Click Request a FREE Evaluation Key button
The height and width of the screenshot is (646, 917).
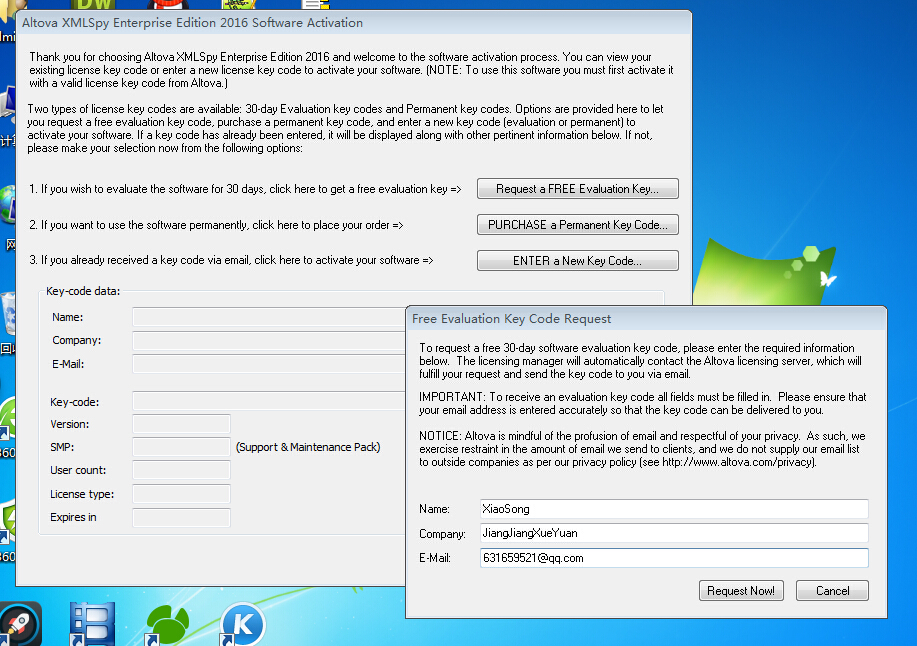pyautogui.click(x=577, y=189)
